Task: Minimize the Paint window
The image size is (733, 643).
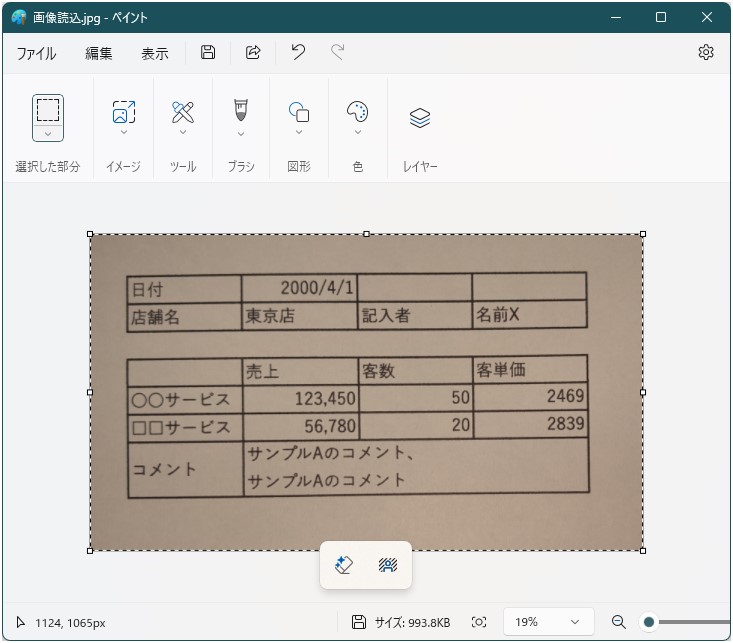Action: (616, 18)
